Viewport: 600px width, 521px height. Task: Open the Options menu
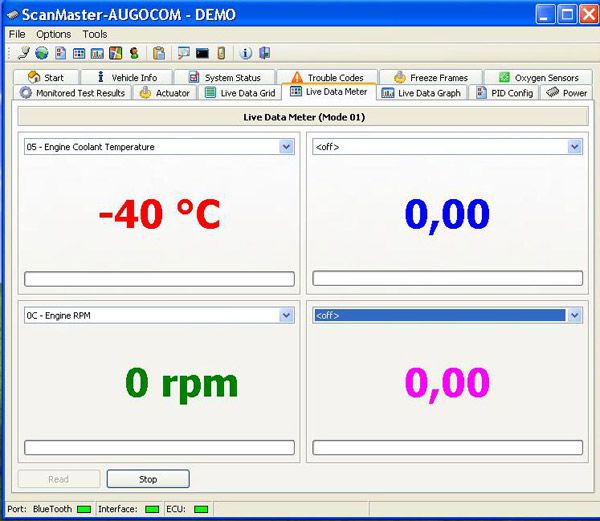tap(54, 34)
